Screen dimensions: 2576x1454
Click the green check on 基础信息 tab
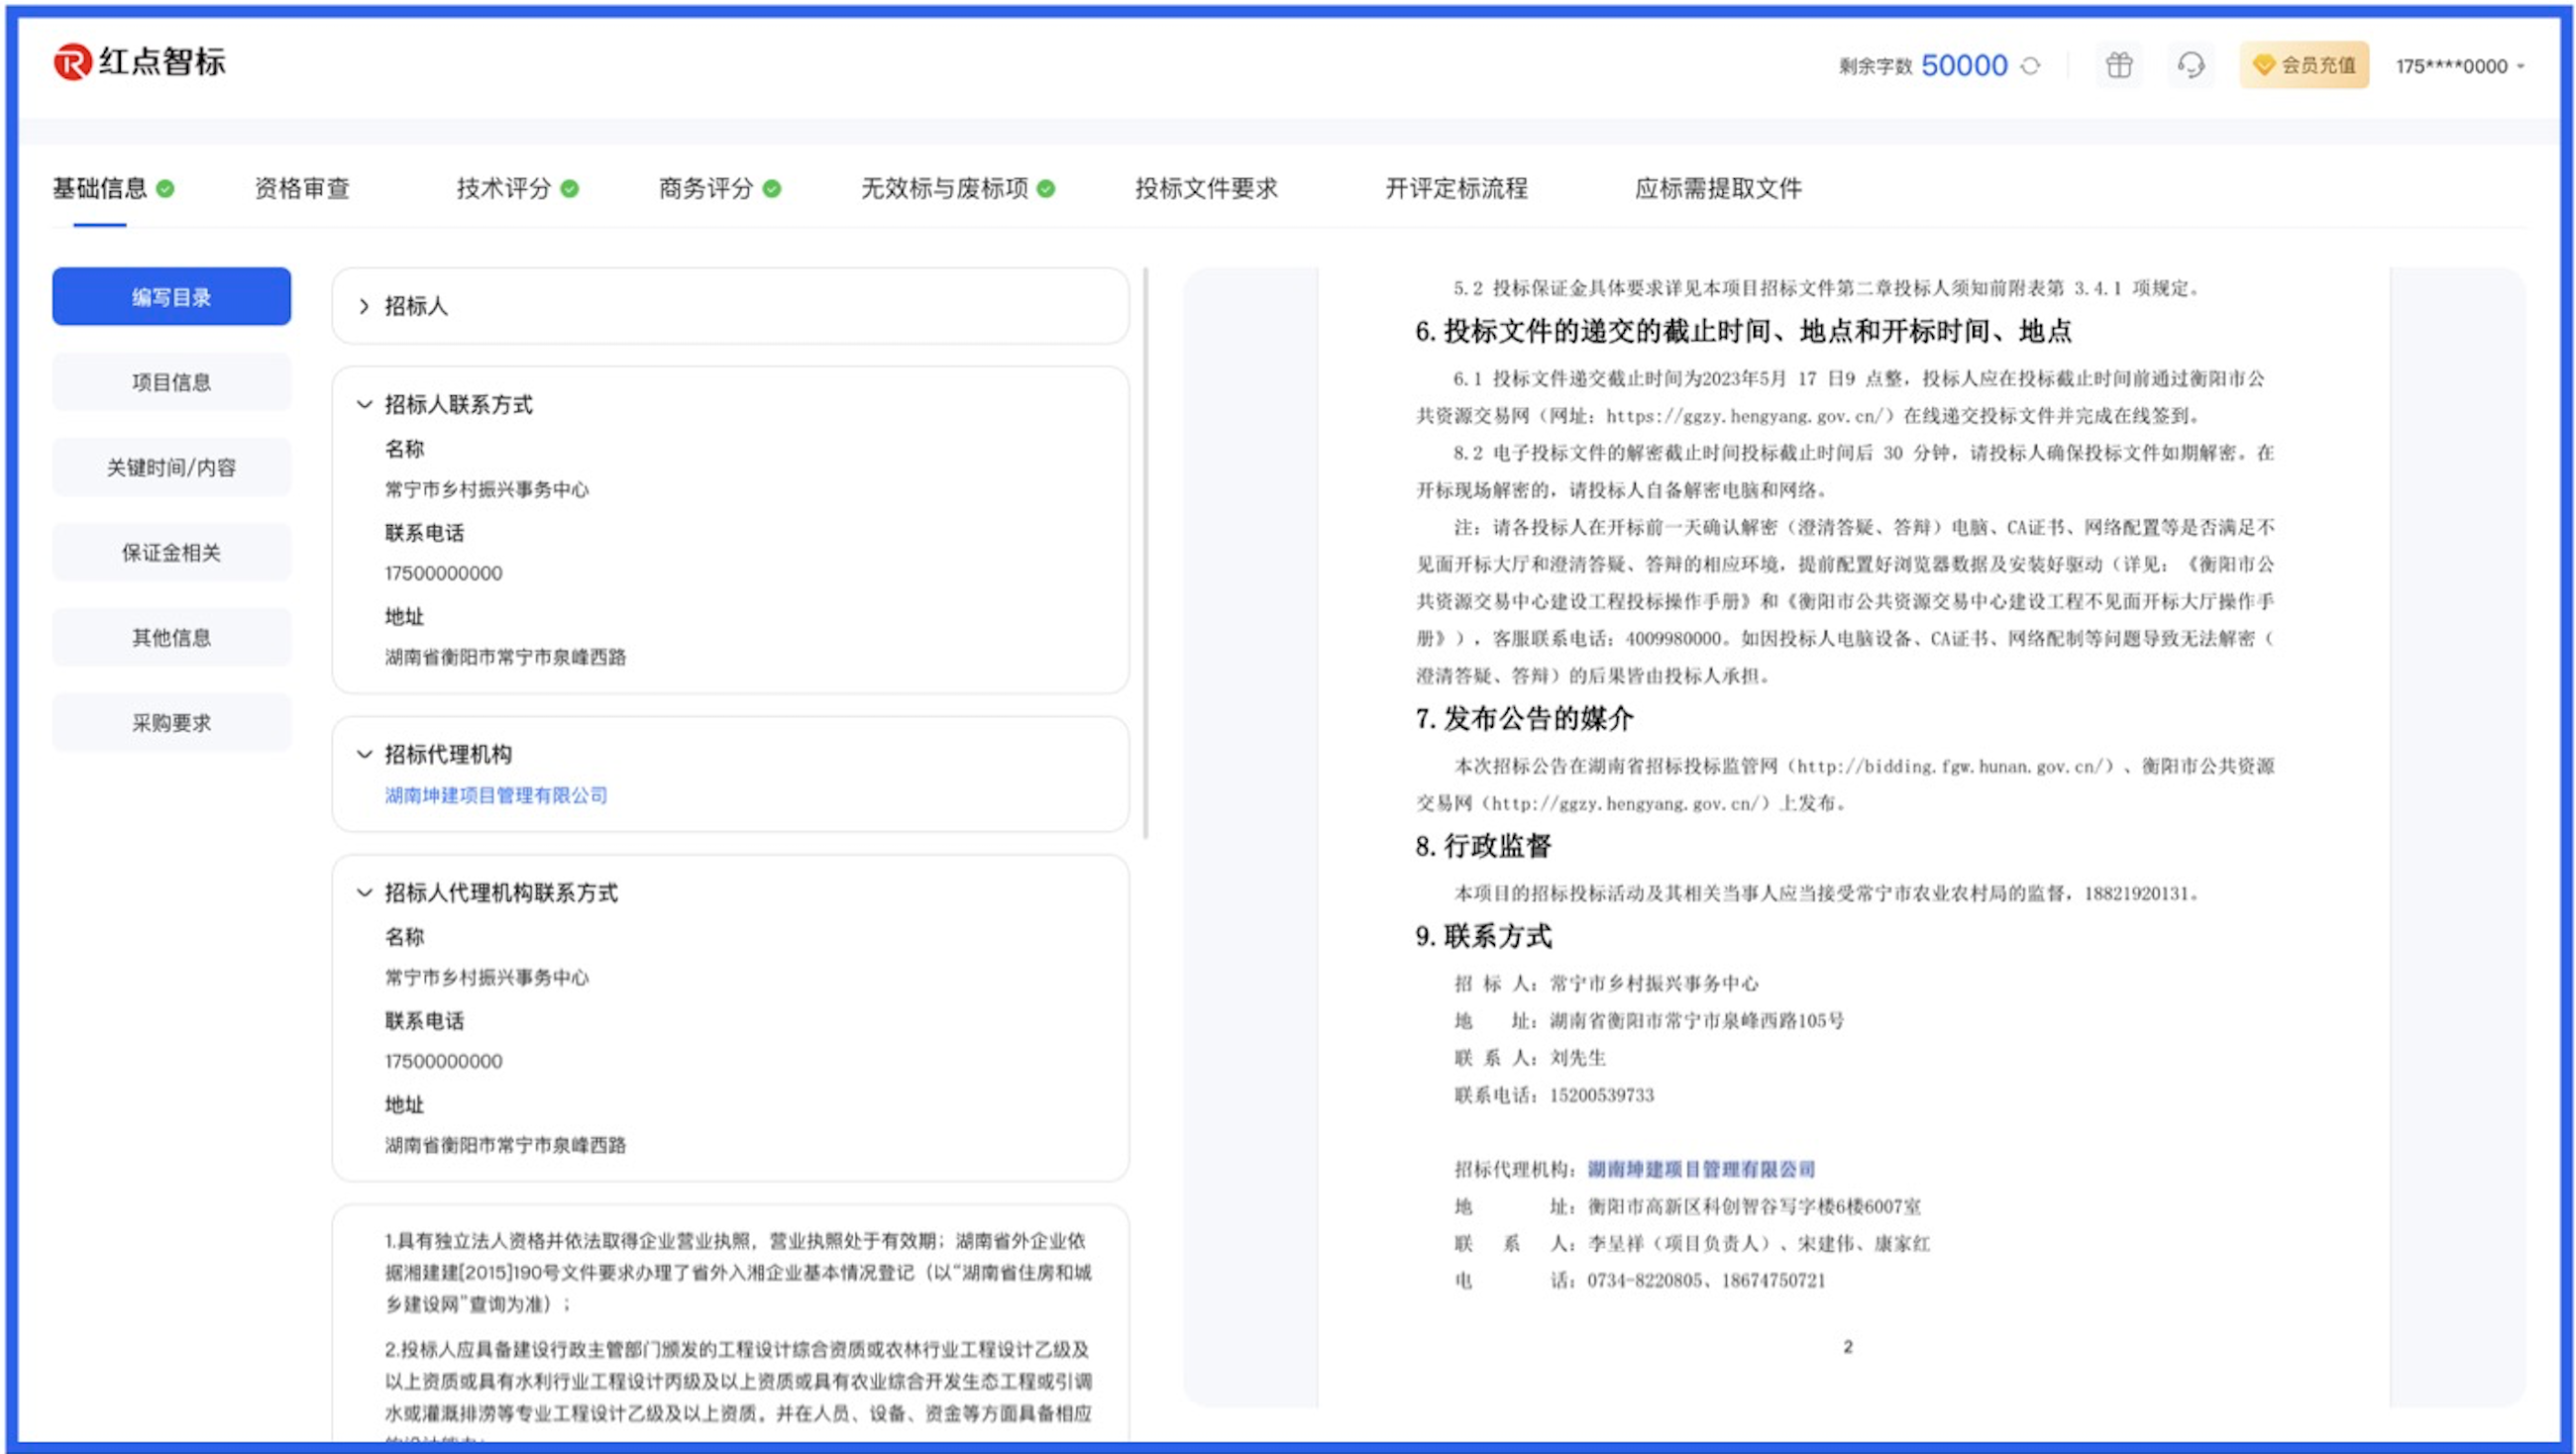pos(166,188)
